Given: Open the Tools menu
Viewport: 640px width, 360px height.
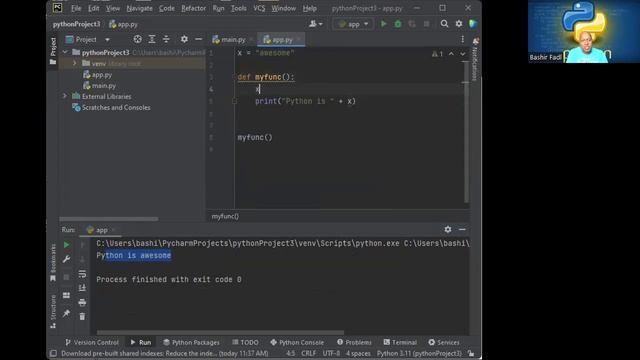Looking at the screenshot, I should coord(238,8).
